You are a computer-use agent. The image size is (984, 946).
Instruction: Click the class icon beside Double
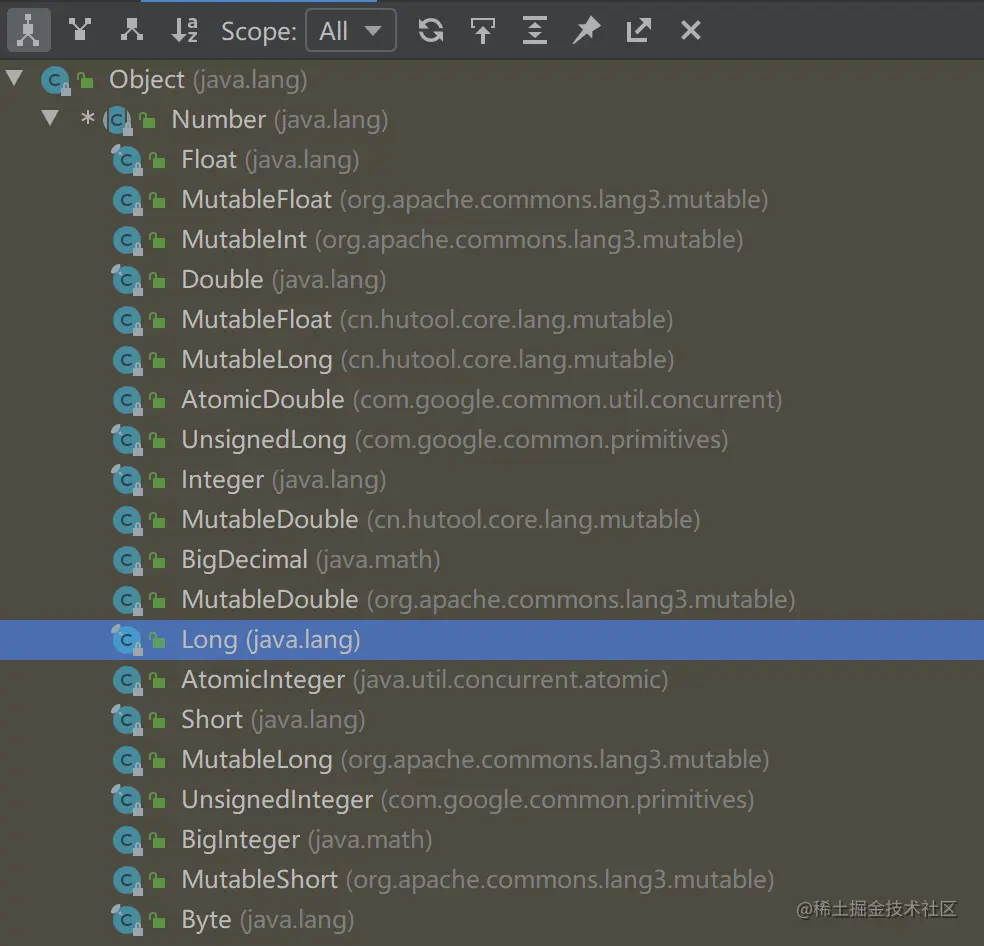[127, 280]
